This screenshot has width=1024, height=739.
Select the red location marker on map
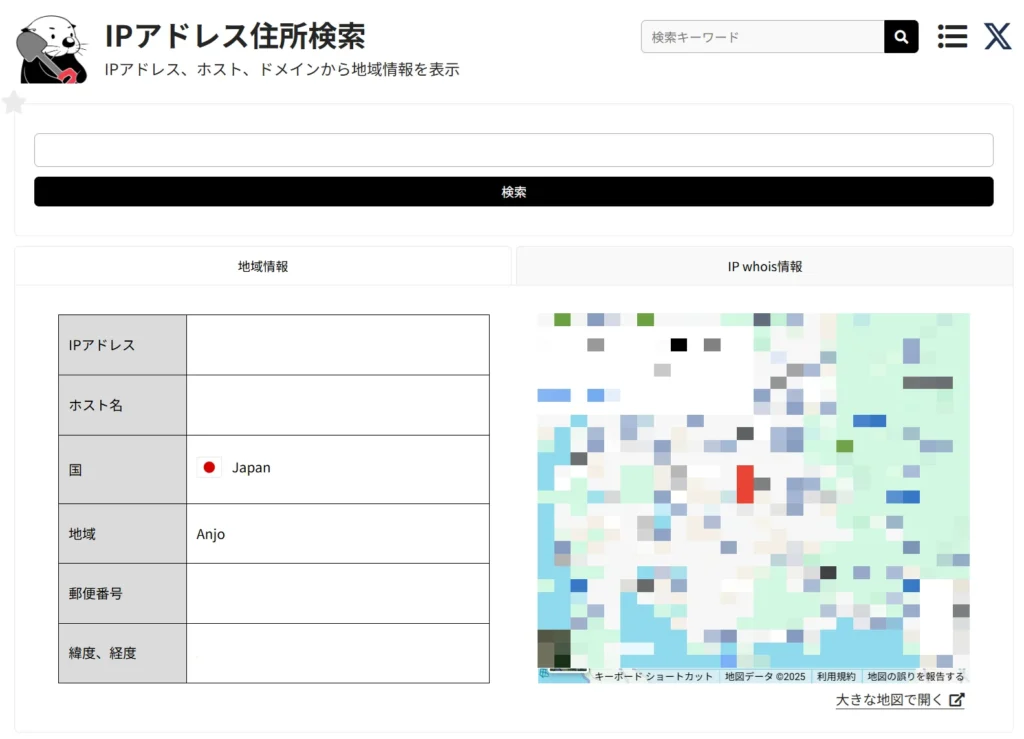pyautogui.click(x=745, y=483)
